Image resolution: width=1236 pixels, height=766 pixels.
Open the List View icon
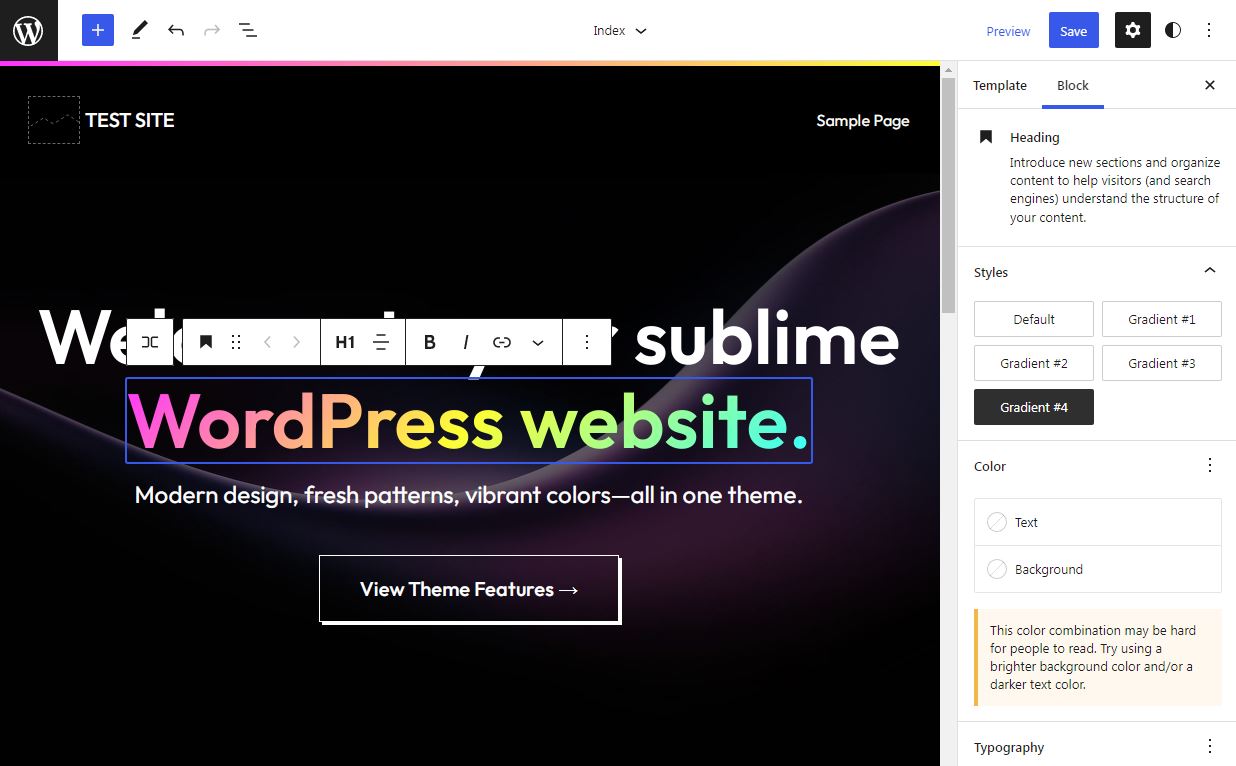(x=248, y=30)
